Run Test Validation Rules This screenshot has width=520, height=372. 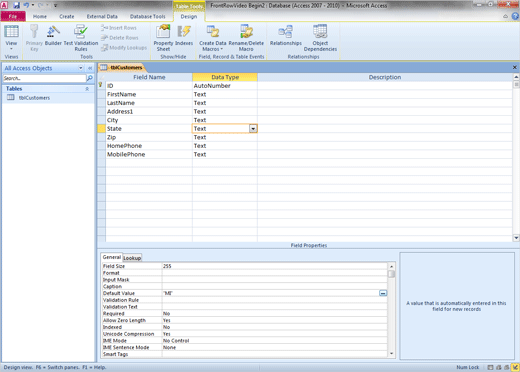coord(81,37)
